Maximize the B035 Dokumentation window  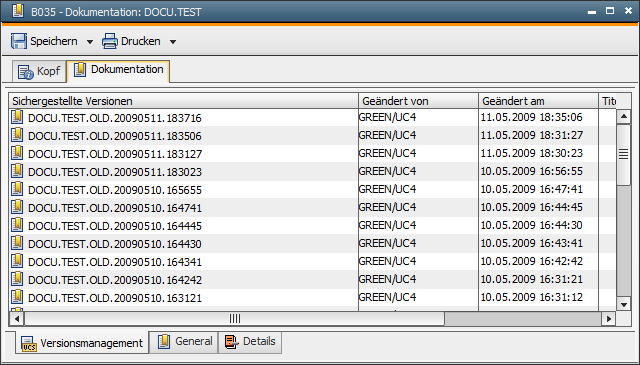point(610,11)
